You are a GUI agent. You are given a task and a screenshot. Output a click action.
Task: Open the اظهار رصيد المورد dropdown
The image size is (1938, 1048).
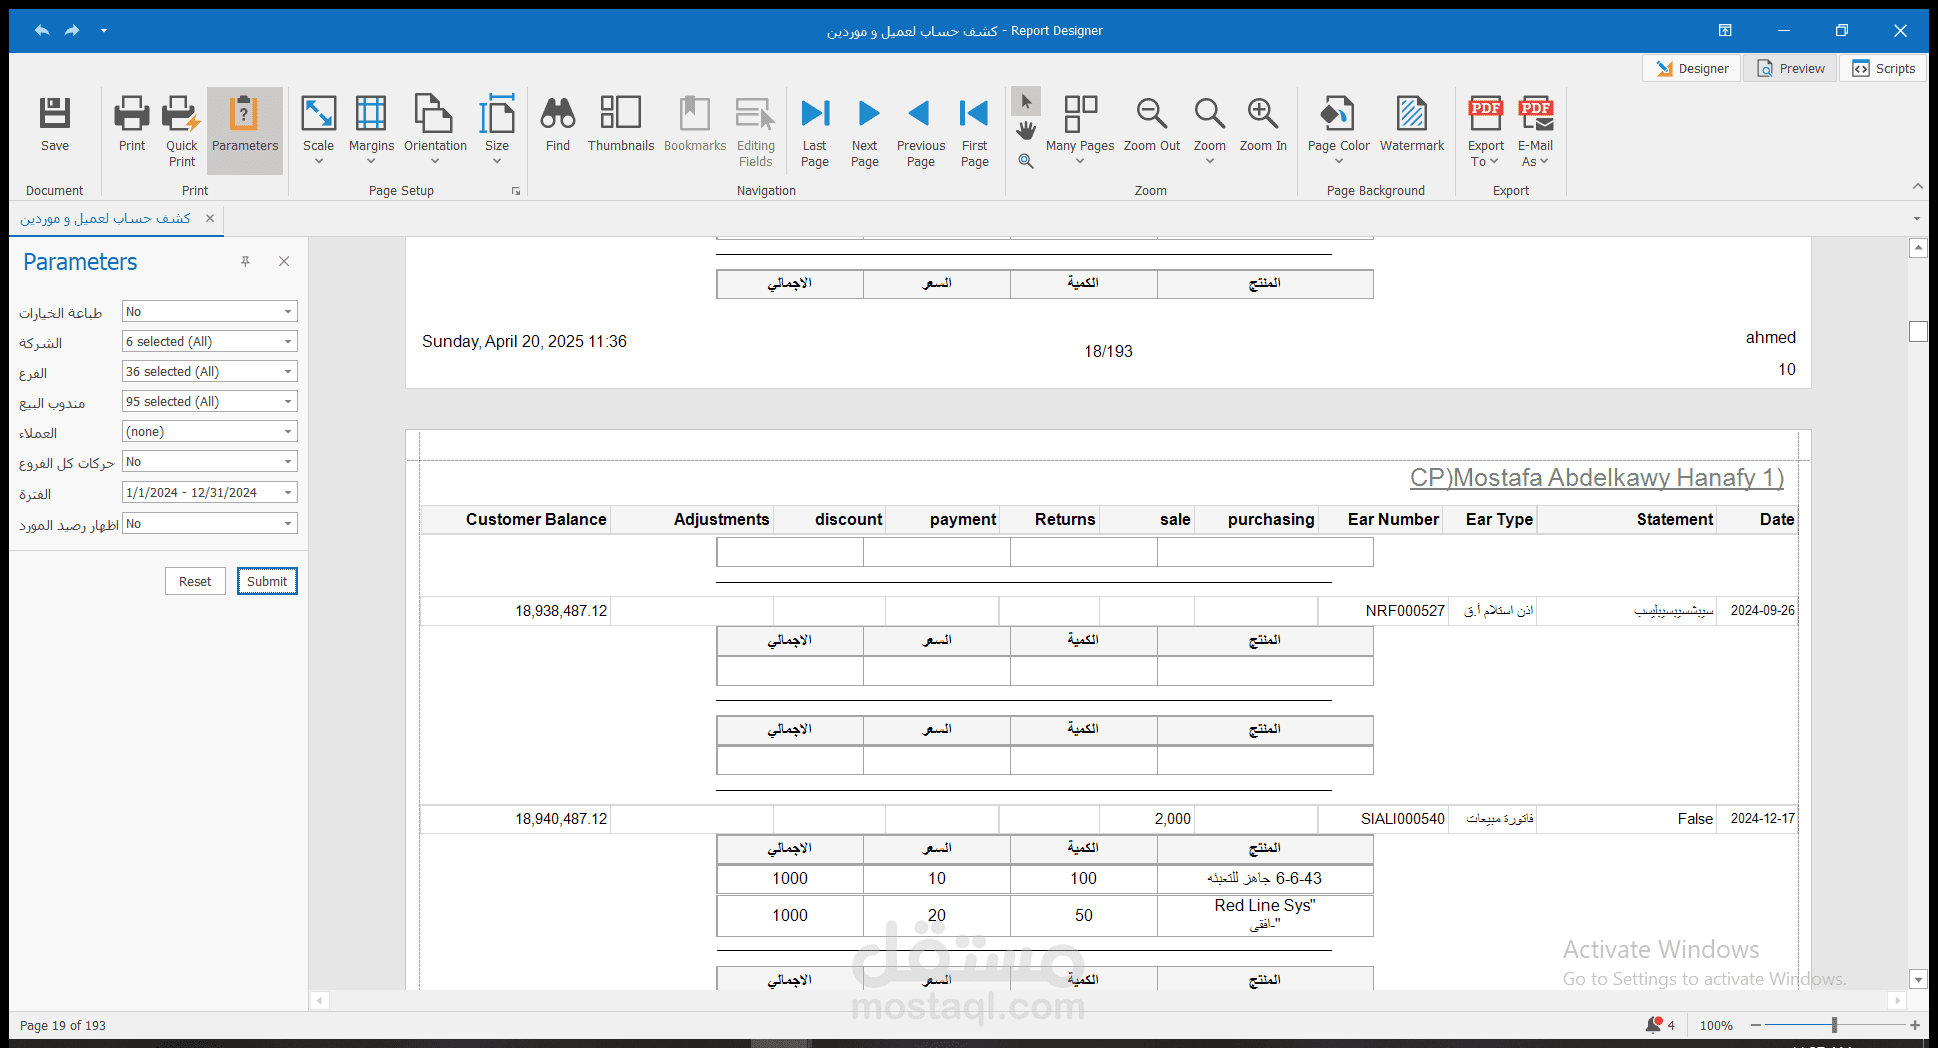tap(210, 524)
